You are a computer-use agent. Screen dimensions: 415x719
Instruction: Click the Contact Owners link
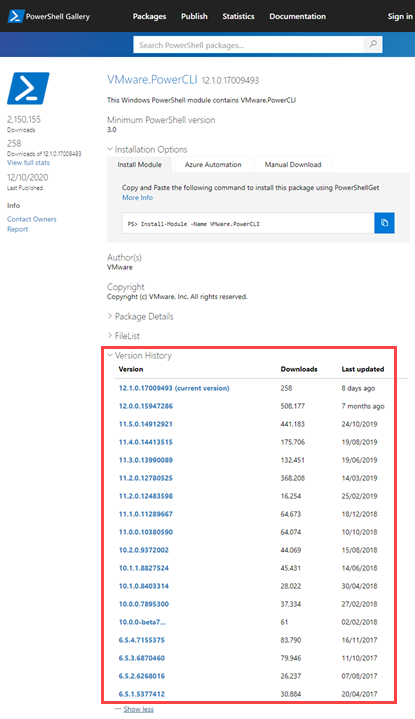(32, 219)
